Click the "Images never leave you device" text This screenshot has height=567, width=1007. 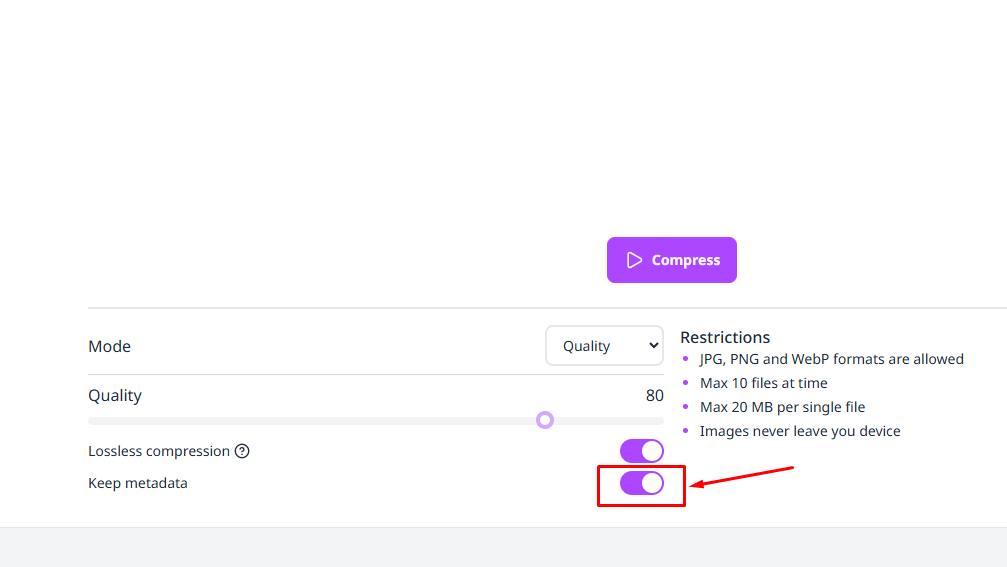(x=800, y=431)
